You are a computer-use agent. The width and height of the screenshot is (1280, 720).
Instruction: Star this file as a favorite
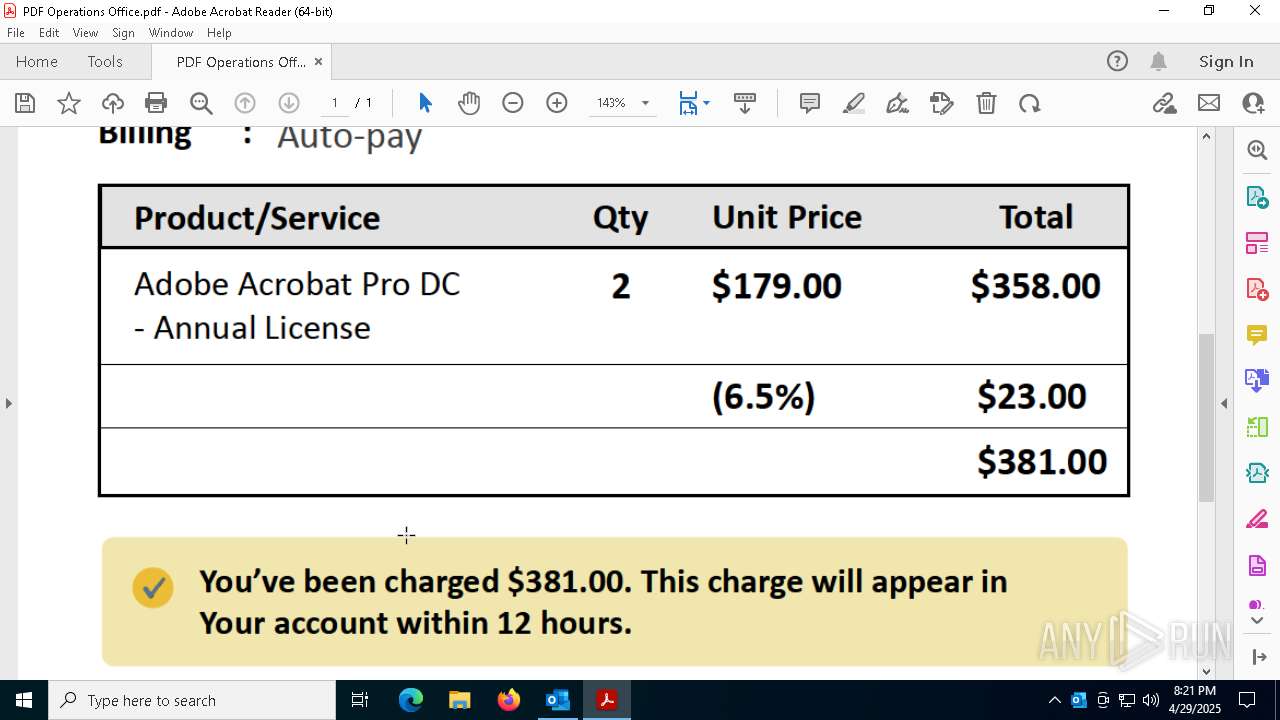69,103
